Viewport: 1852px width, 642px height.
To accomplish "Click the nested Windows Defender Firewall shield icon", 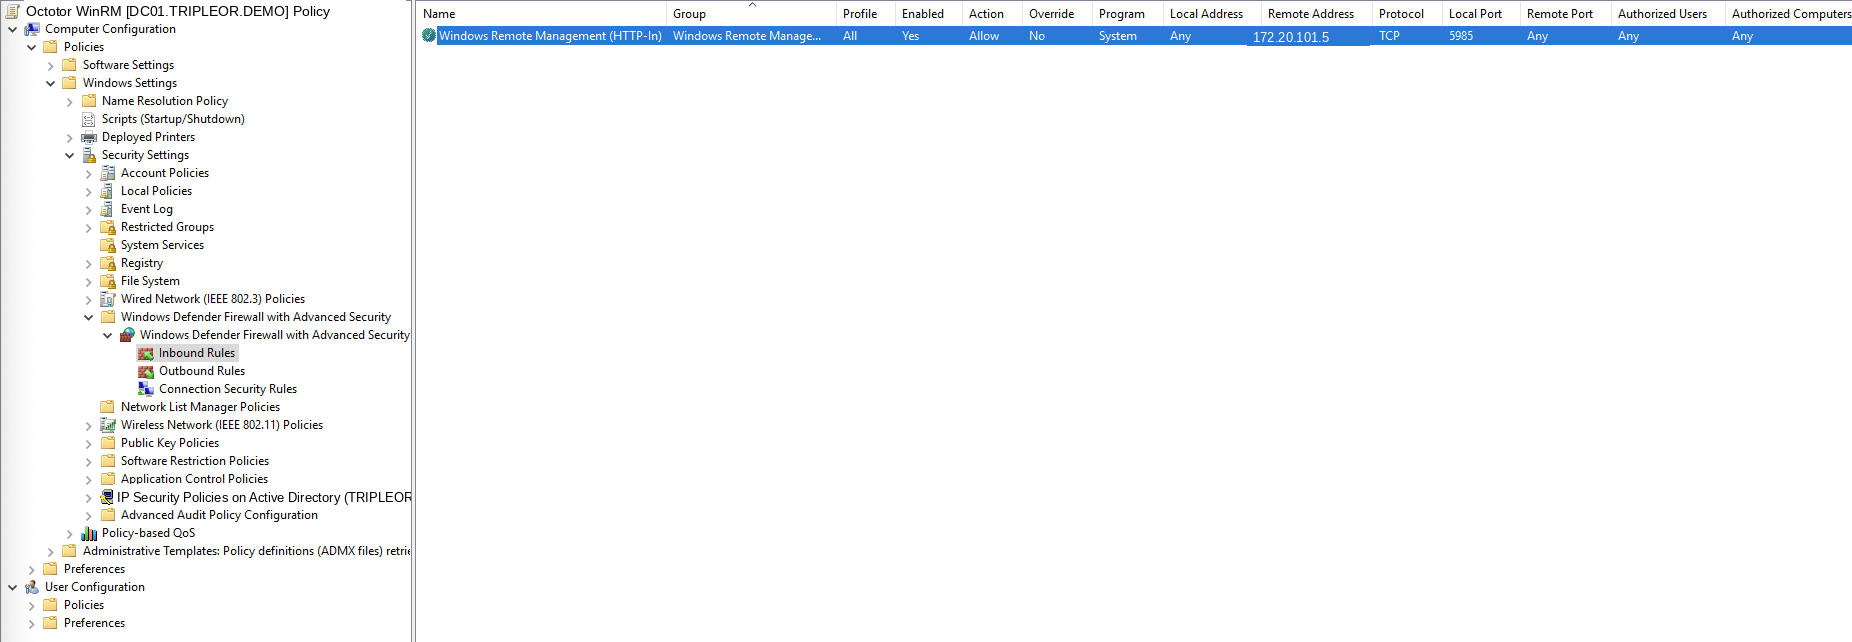I will [127, 335].
